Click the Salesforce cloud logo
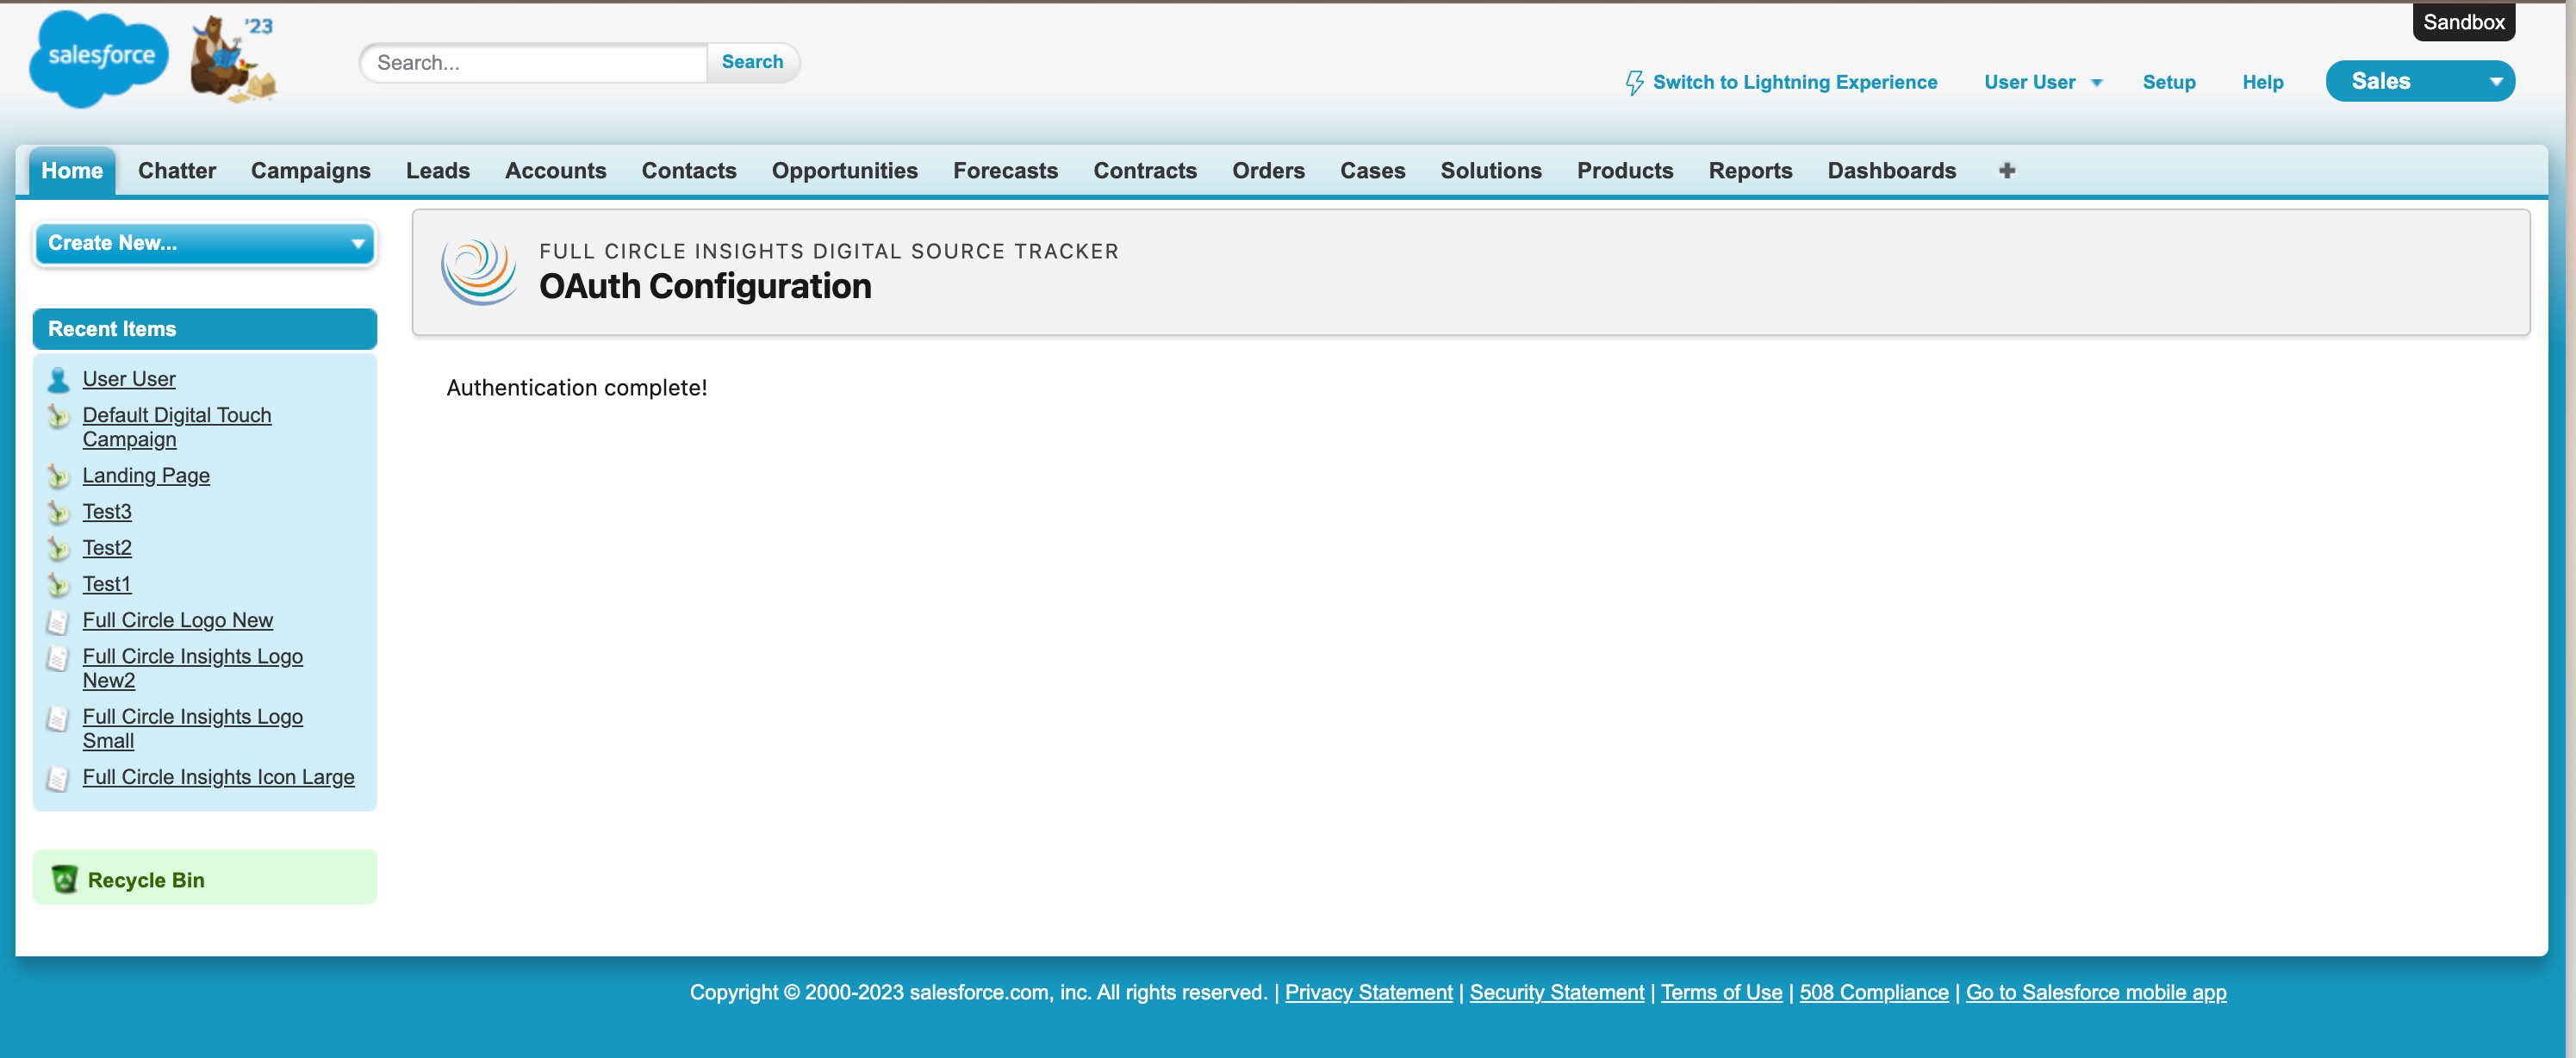The width and height of the screenshot is (2576, 1058). 99,58
